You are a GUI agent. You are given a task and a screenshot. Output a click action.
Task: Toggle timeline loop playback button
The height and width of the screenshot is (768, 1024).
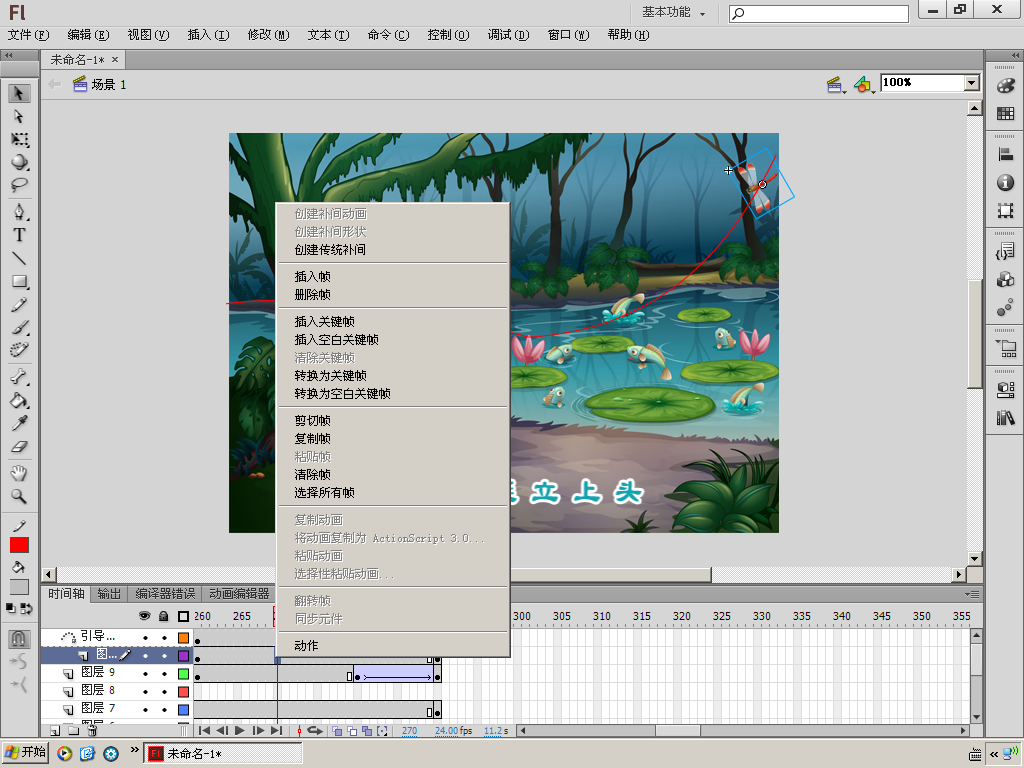click(315, 730)
